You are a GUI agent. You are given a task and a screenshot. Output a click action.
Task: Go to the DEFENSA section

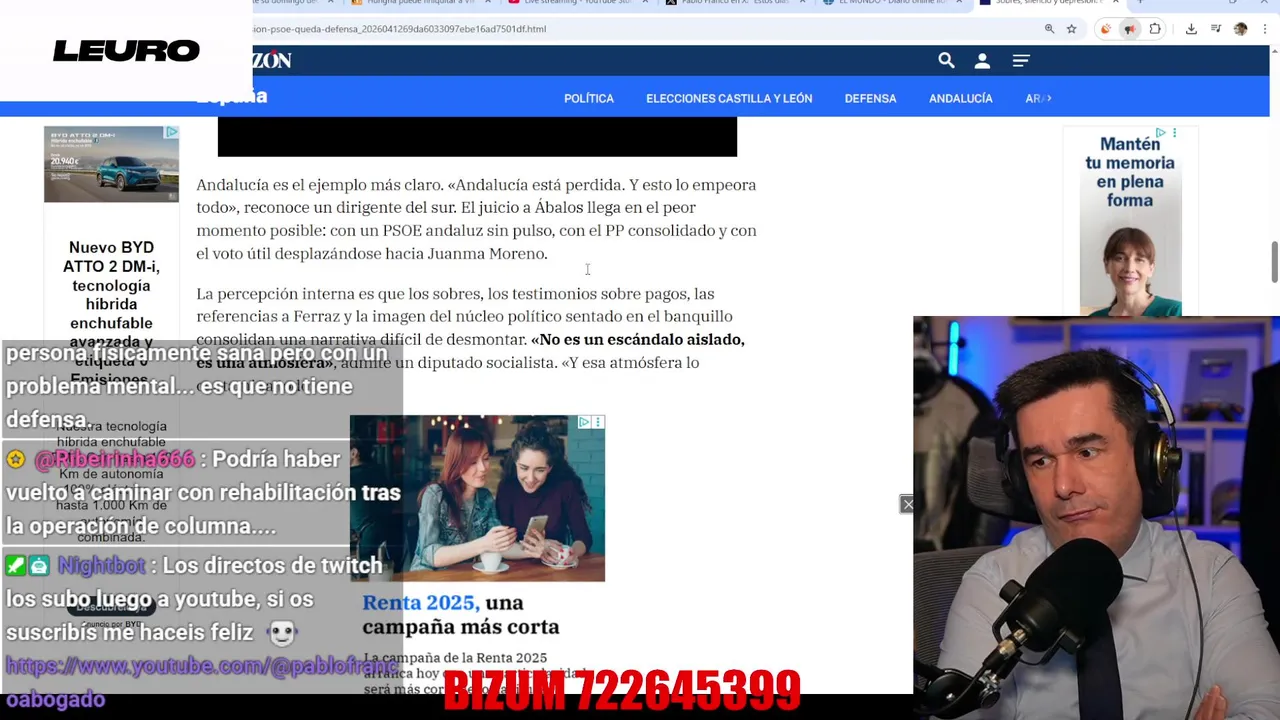point(870,98)
